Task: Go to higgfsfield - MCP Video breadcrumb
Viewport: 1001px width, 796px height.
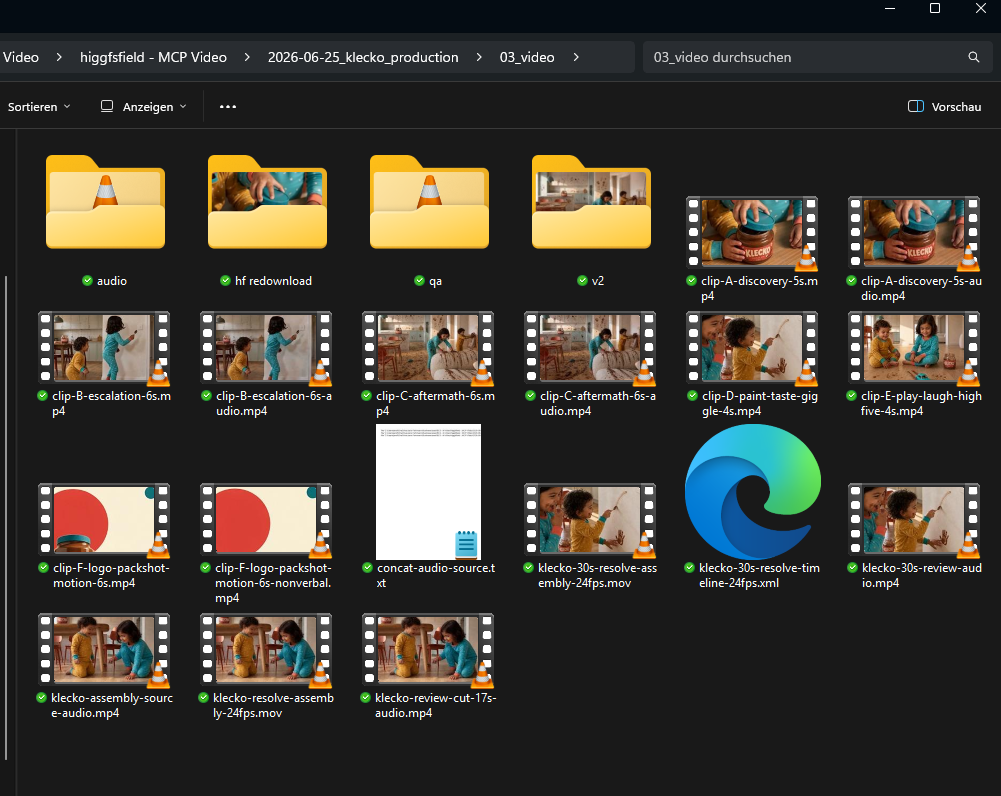Action: 153,57
